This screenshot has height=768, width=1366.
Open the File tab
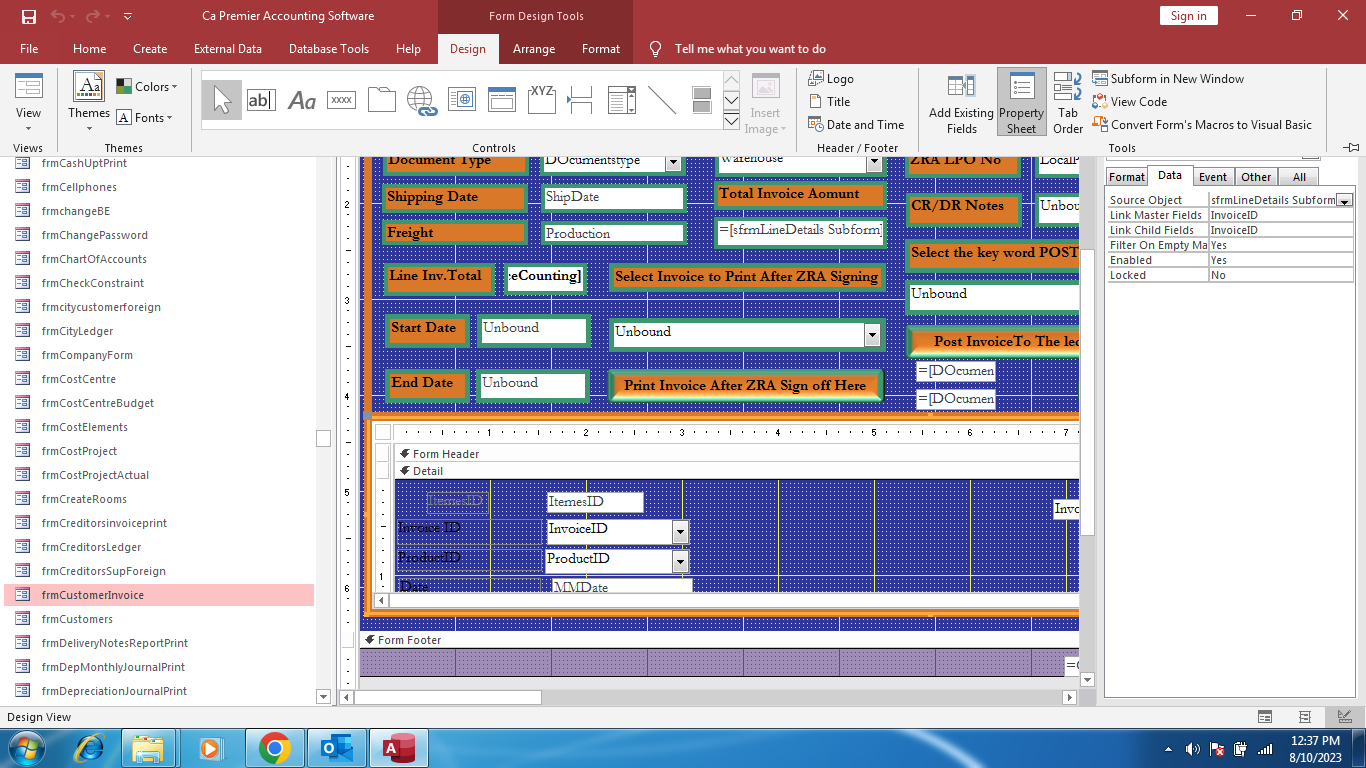(x=29, y=48)
